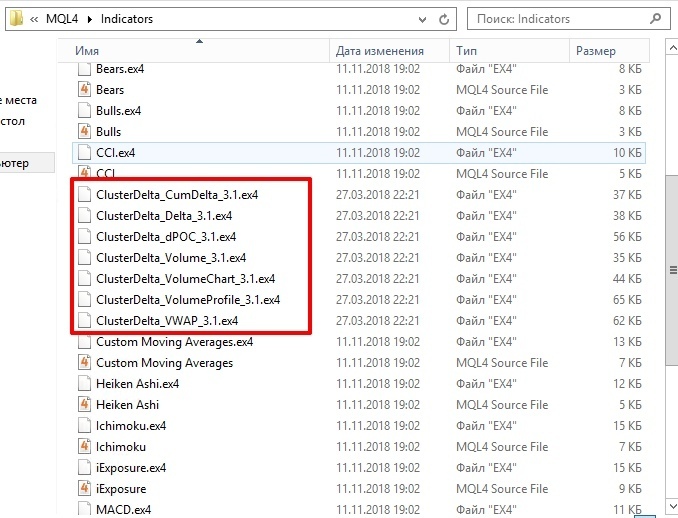Click the refresh icon in address bar
This screenshot has height=518, width=678.
pyautogui.click(x=444, y=19)
